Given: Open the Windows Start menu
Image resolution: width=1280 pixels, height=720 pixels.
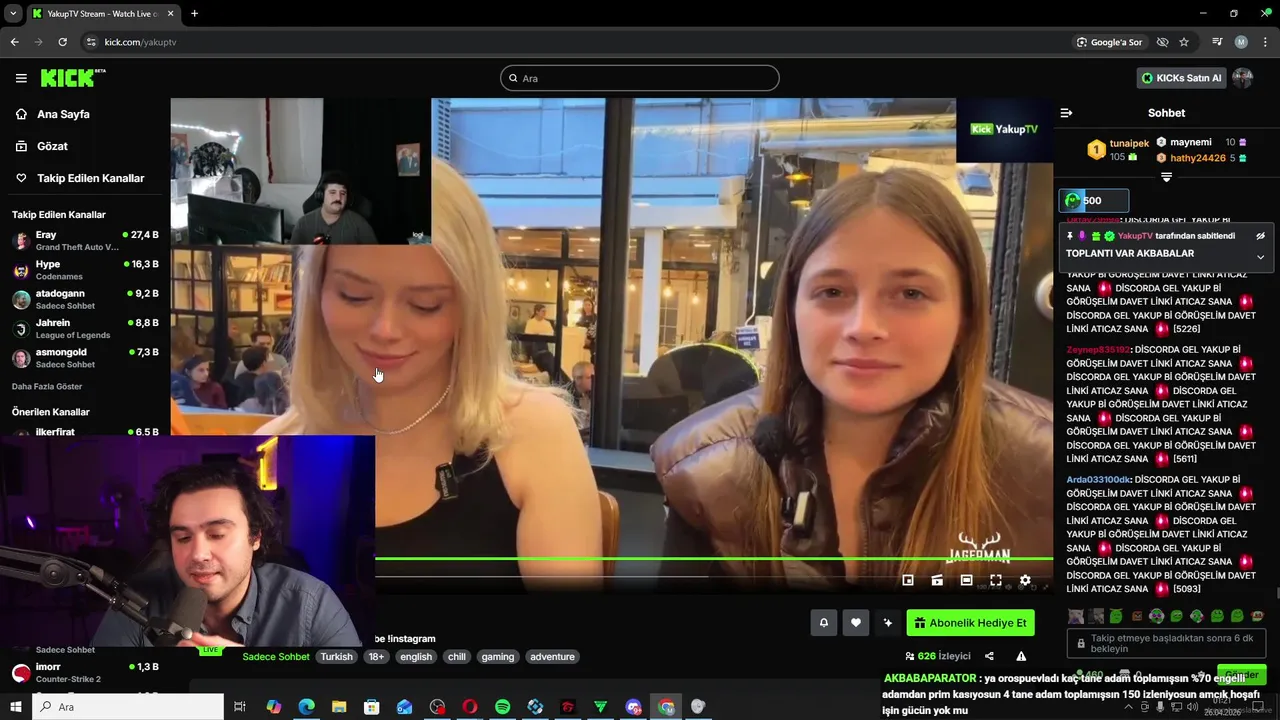Looking at the screenshot, I should point(16,707).
